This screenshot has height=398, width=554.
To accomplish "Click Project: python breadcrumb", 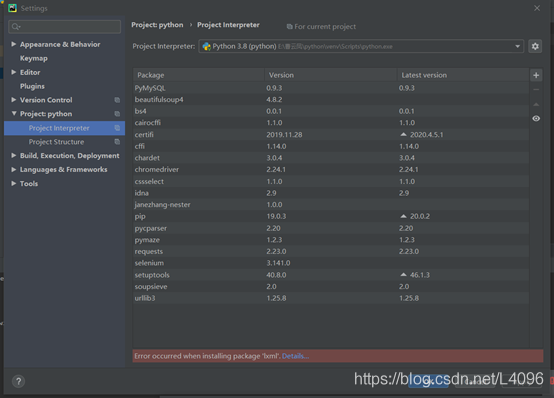I will [157, 25].
